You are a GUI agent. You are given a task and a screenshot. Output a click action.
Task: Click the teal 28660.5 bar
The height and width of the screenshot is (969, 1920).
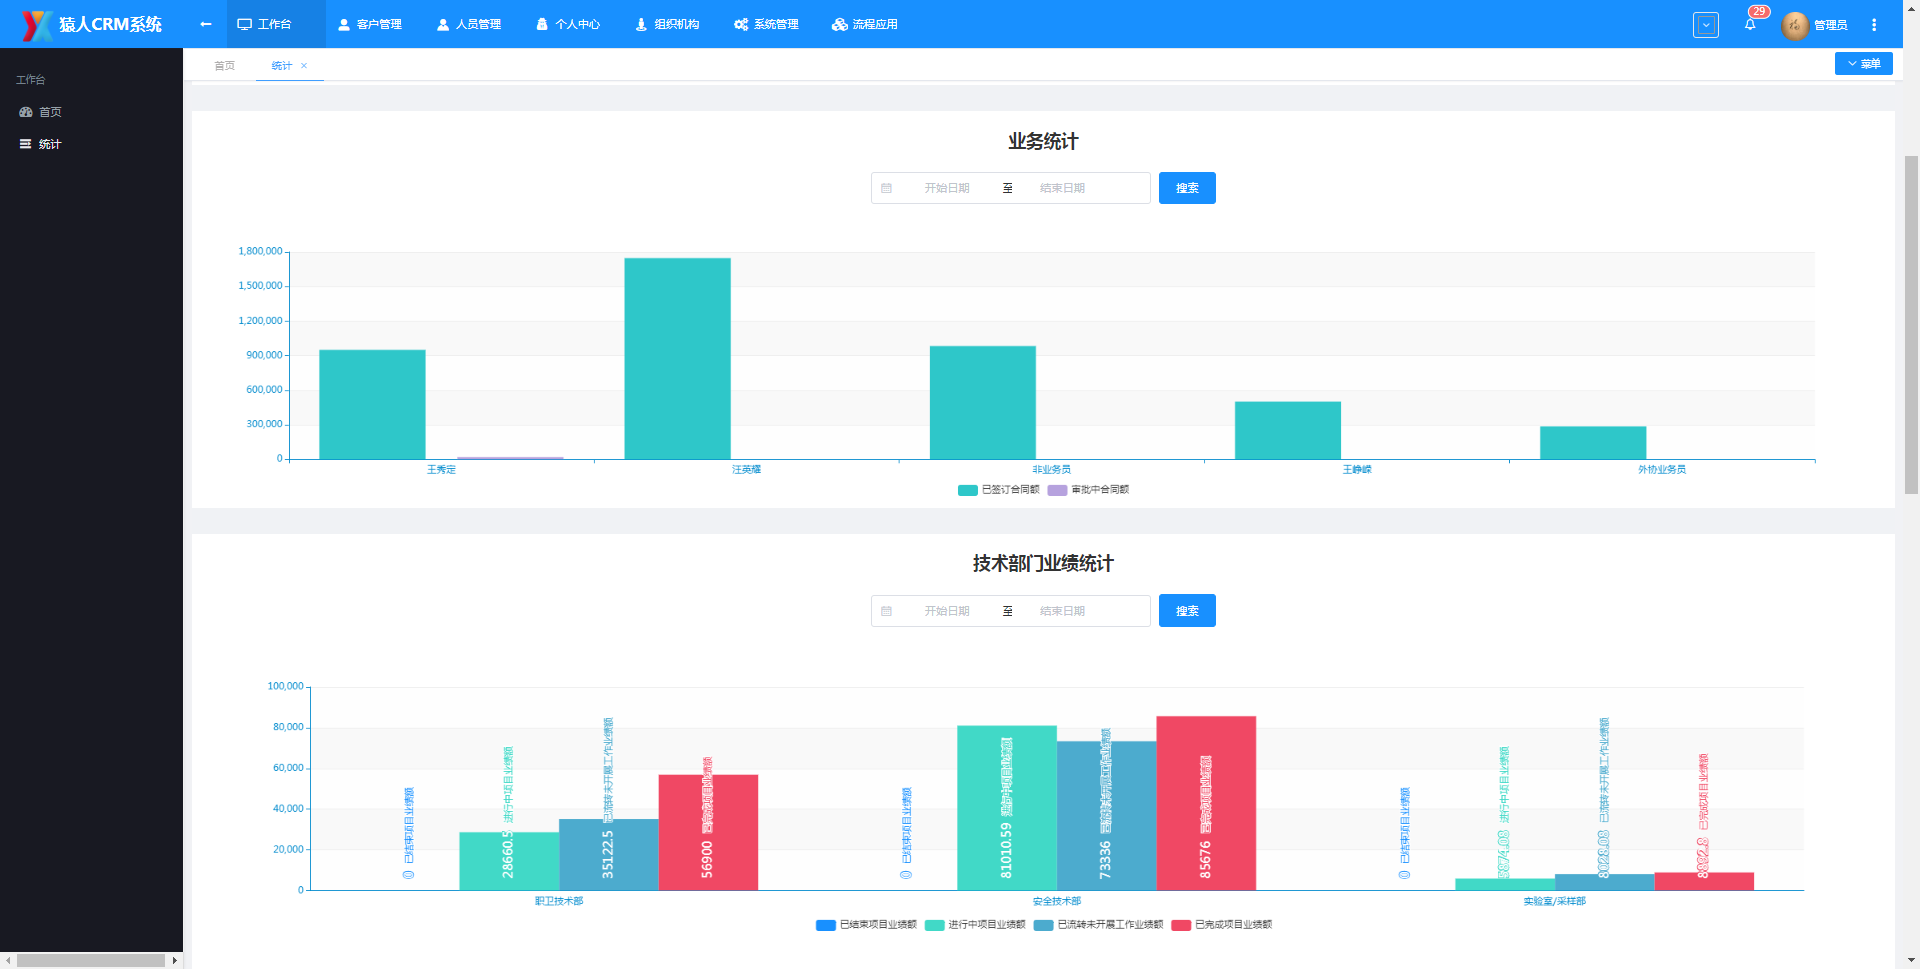(x=509, y=861)
